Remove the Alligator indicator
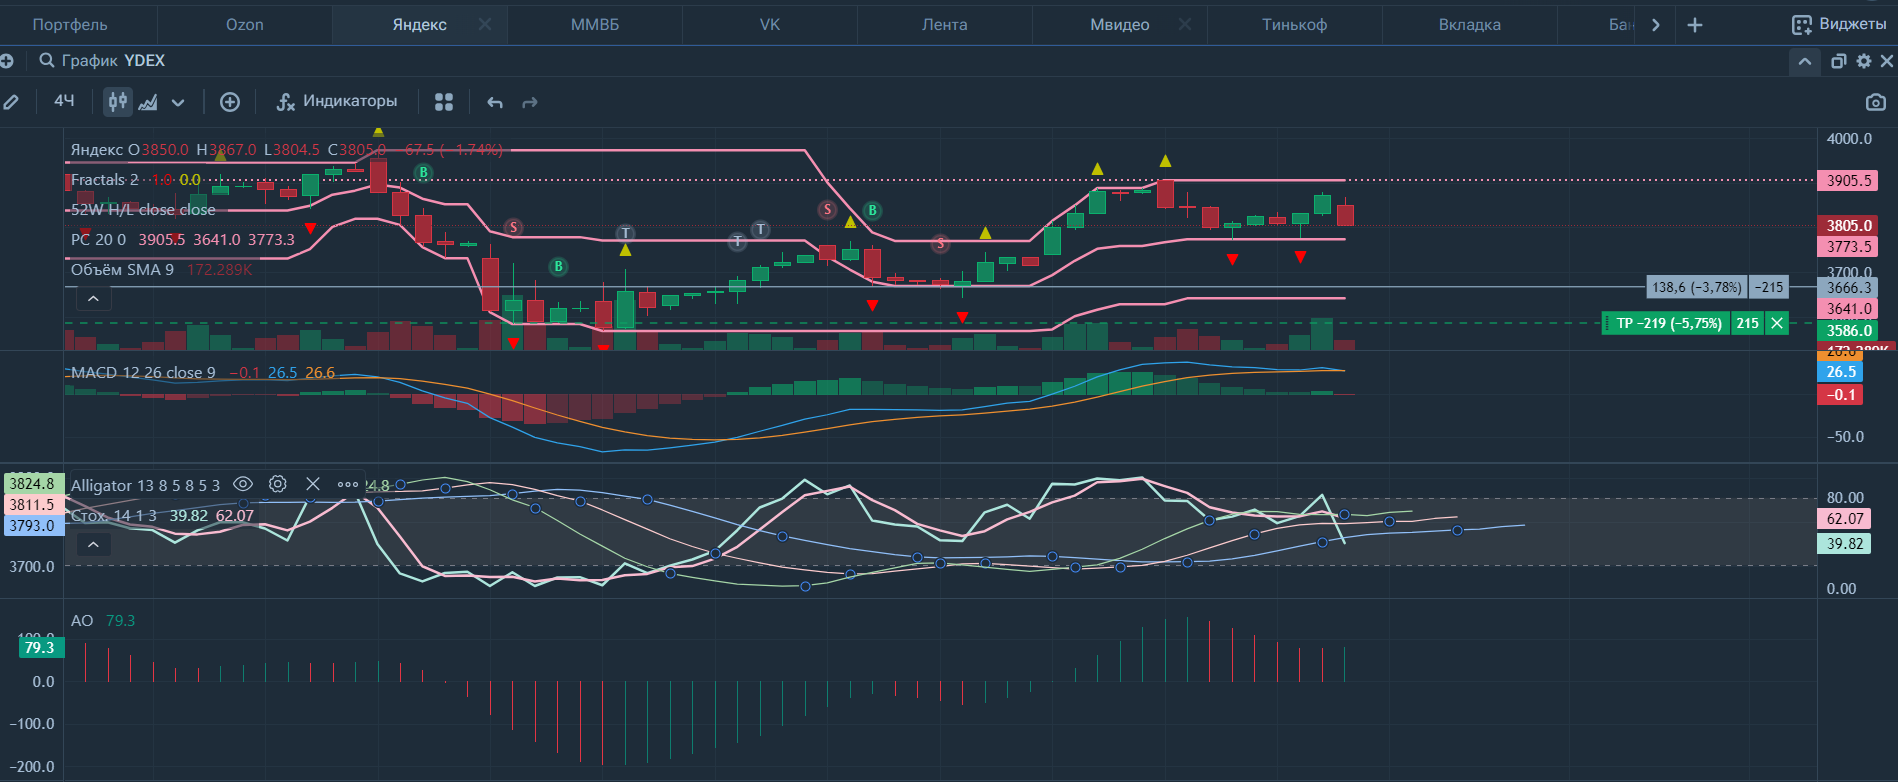This screenshot has width=1898, height=782. point(312,484)
